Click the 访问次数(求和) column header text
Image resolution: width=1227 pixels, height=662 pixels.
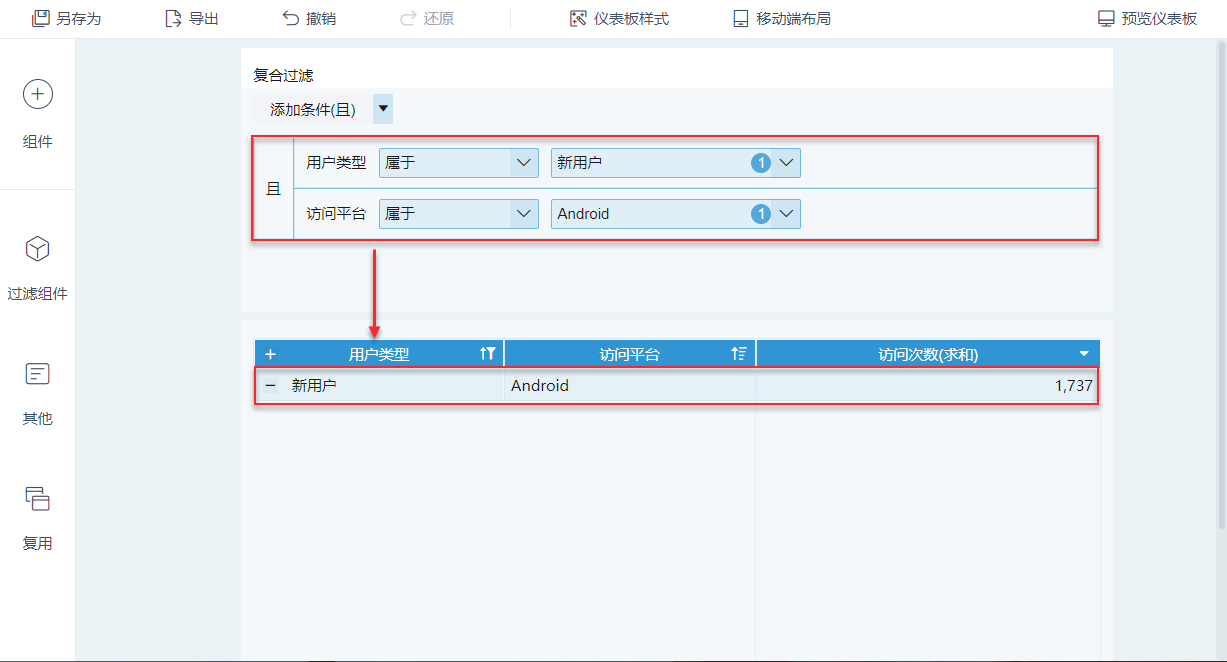point(928,354)
